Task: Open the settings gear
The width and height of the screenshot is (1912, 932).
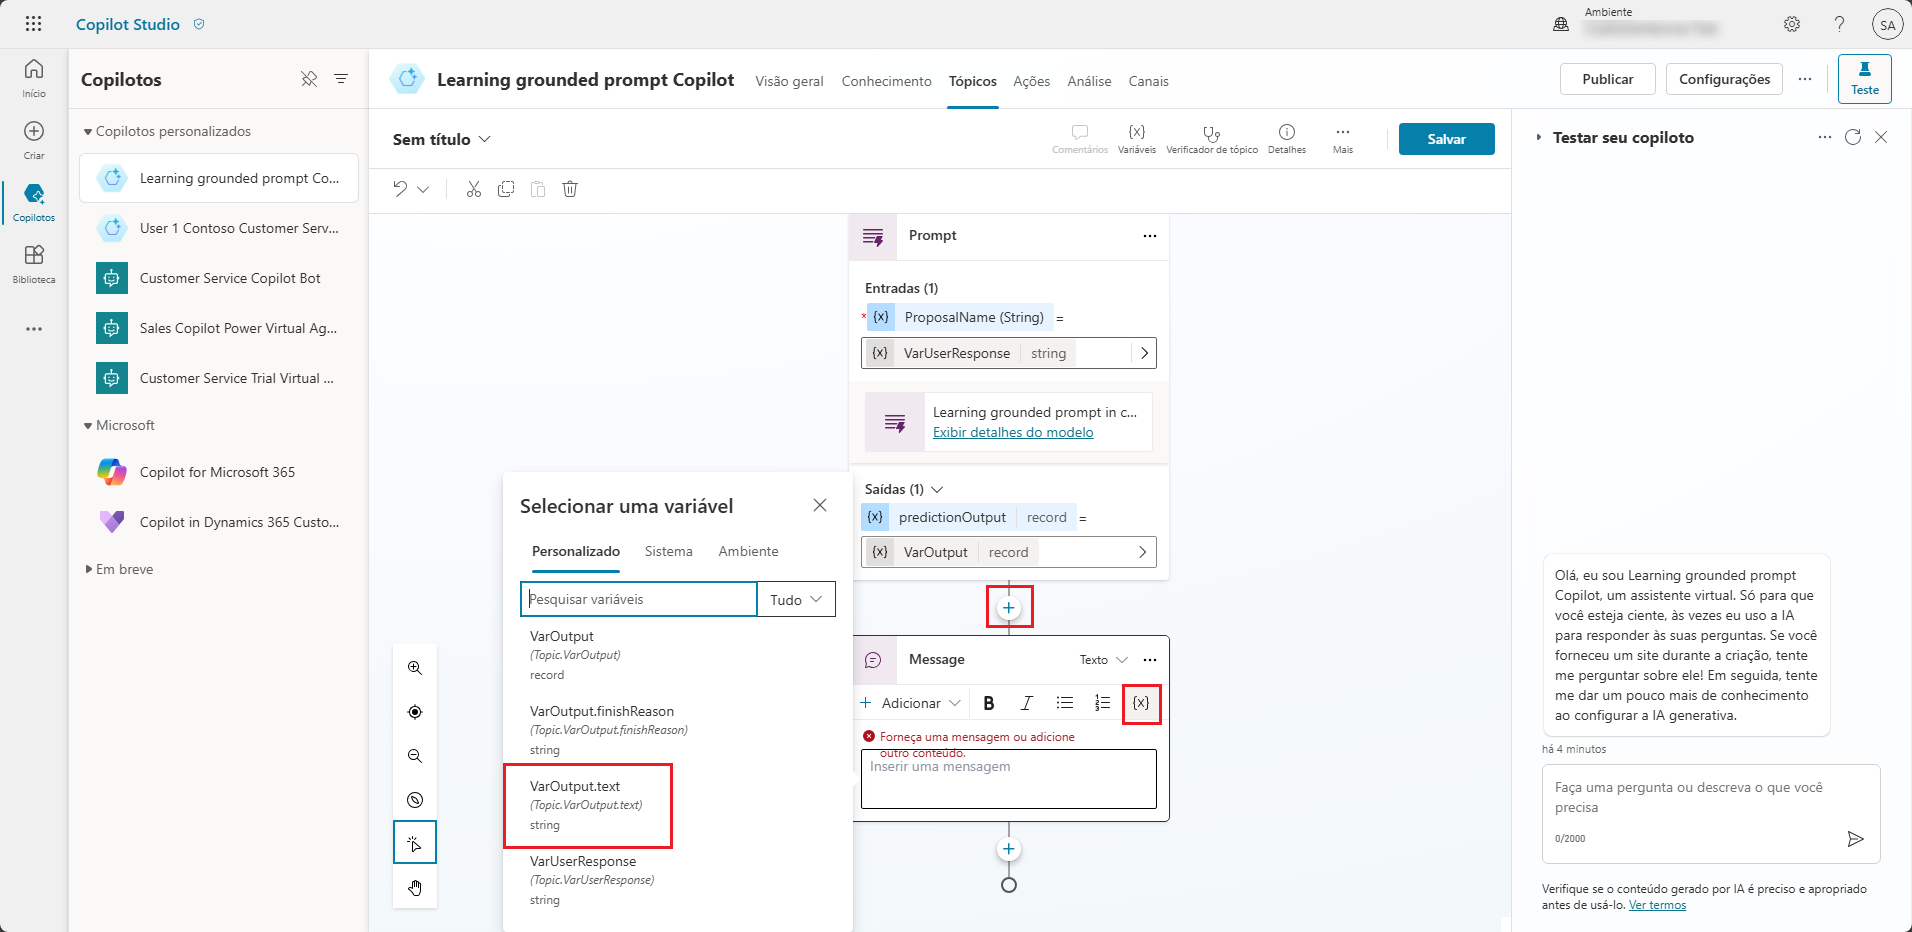Action: point(1792,24)
